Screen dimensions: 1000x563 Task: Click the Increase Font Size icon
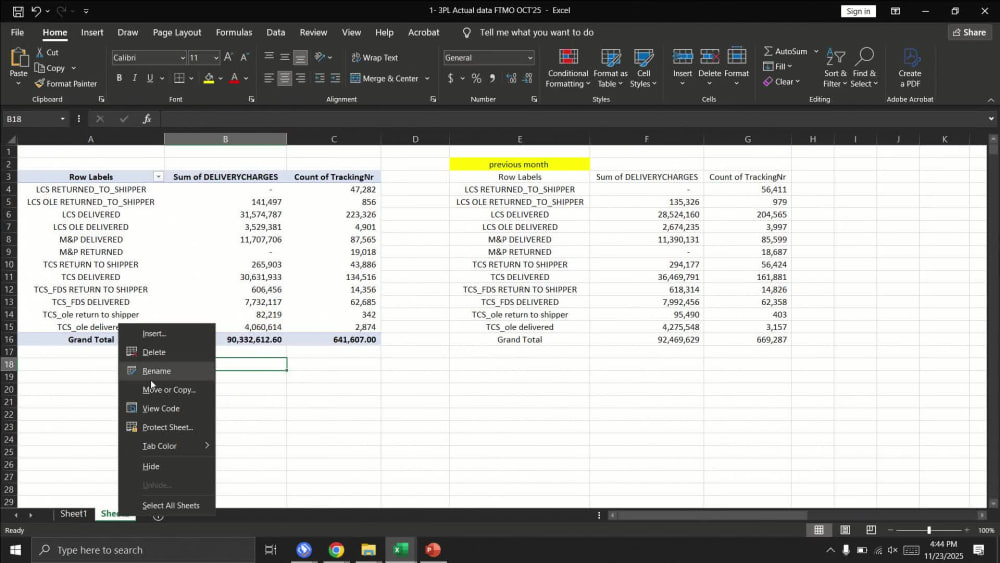pos(228,57)
